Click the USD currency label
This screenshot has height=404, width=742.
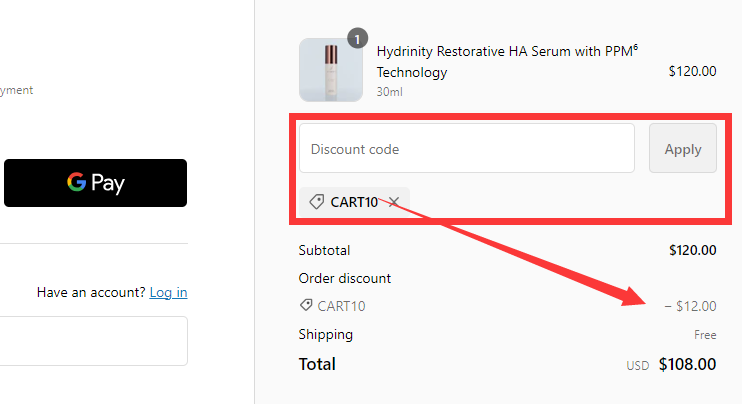coord(638,366)
